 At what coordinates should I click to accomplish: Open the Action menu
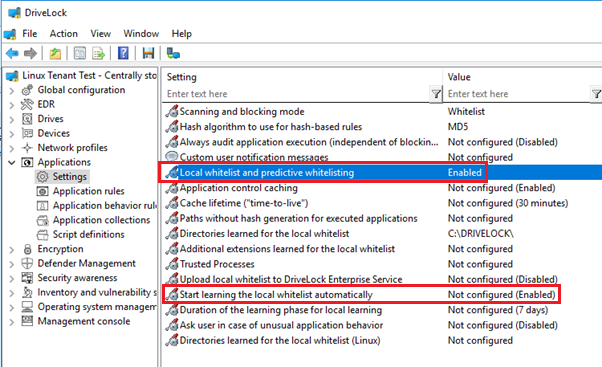click(63, 34)
